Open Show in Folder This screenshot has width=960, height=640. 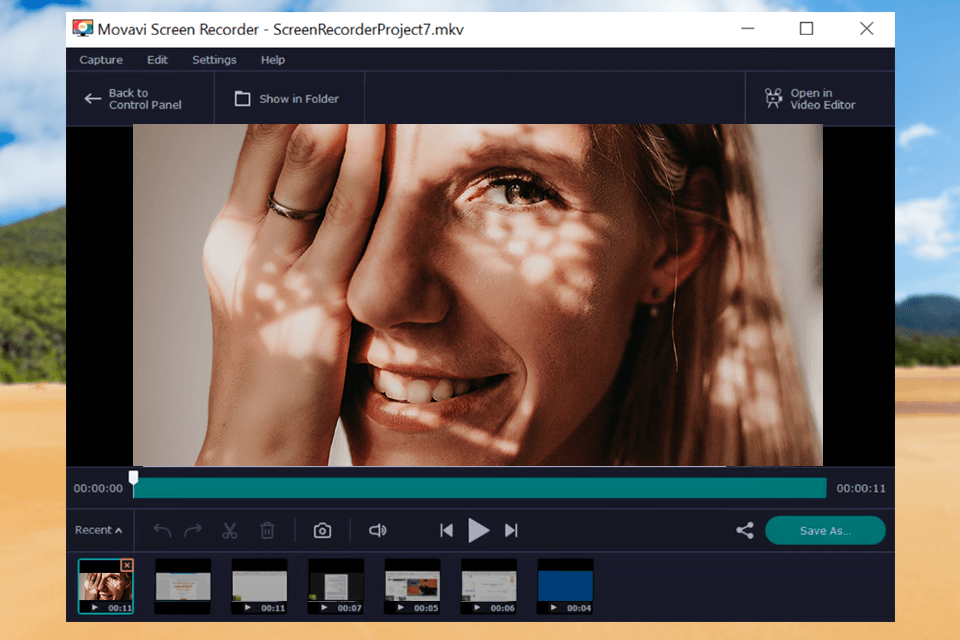click(x=289, y=97)
